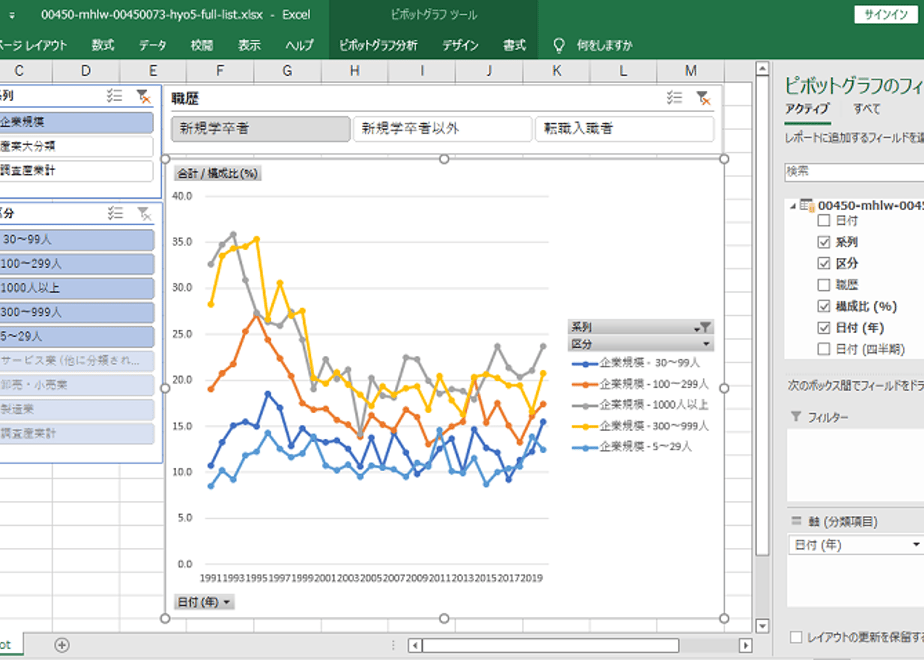Viewport: 924px width, 660px height.
Task: Uncheck the 構成比 (%) field checkbox
Action: click(x=824, y=306)
